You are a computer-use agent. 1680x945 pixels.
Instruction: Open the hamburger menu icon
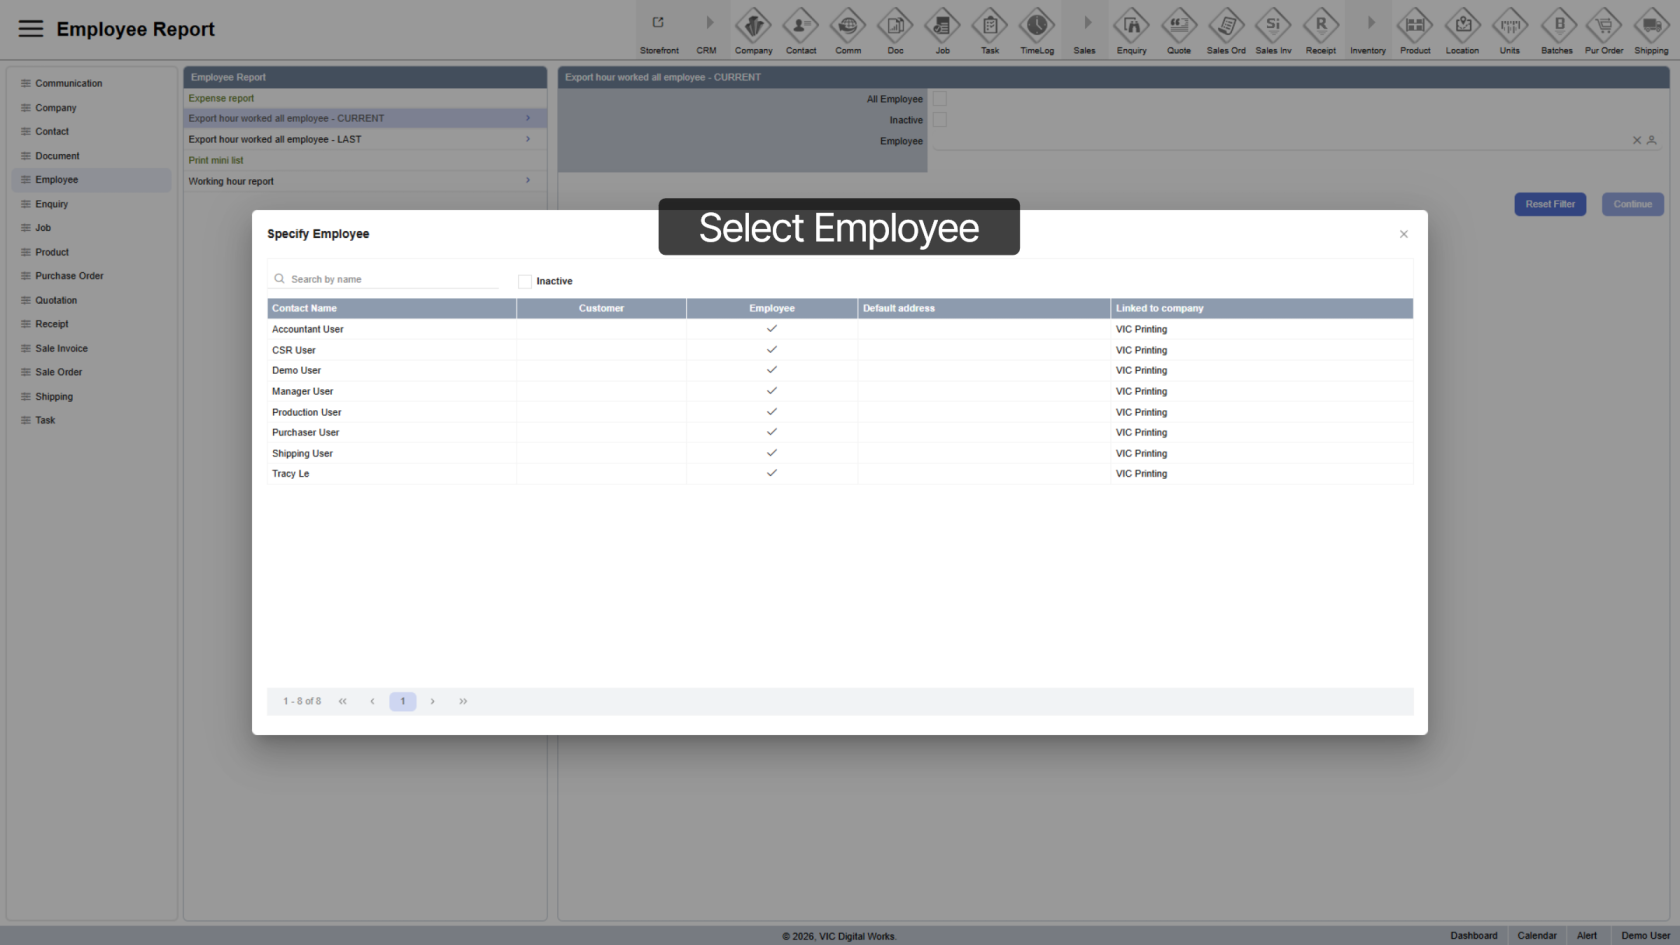coord(31,29)
